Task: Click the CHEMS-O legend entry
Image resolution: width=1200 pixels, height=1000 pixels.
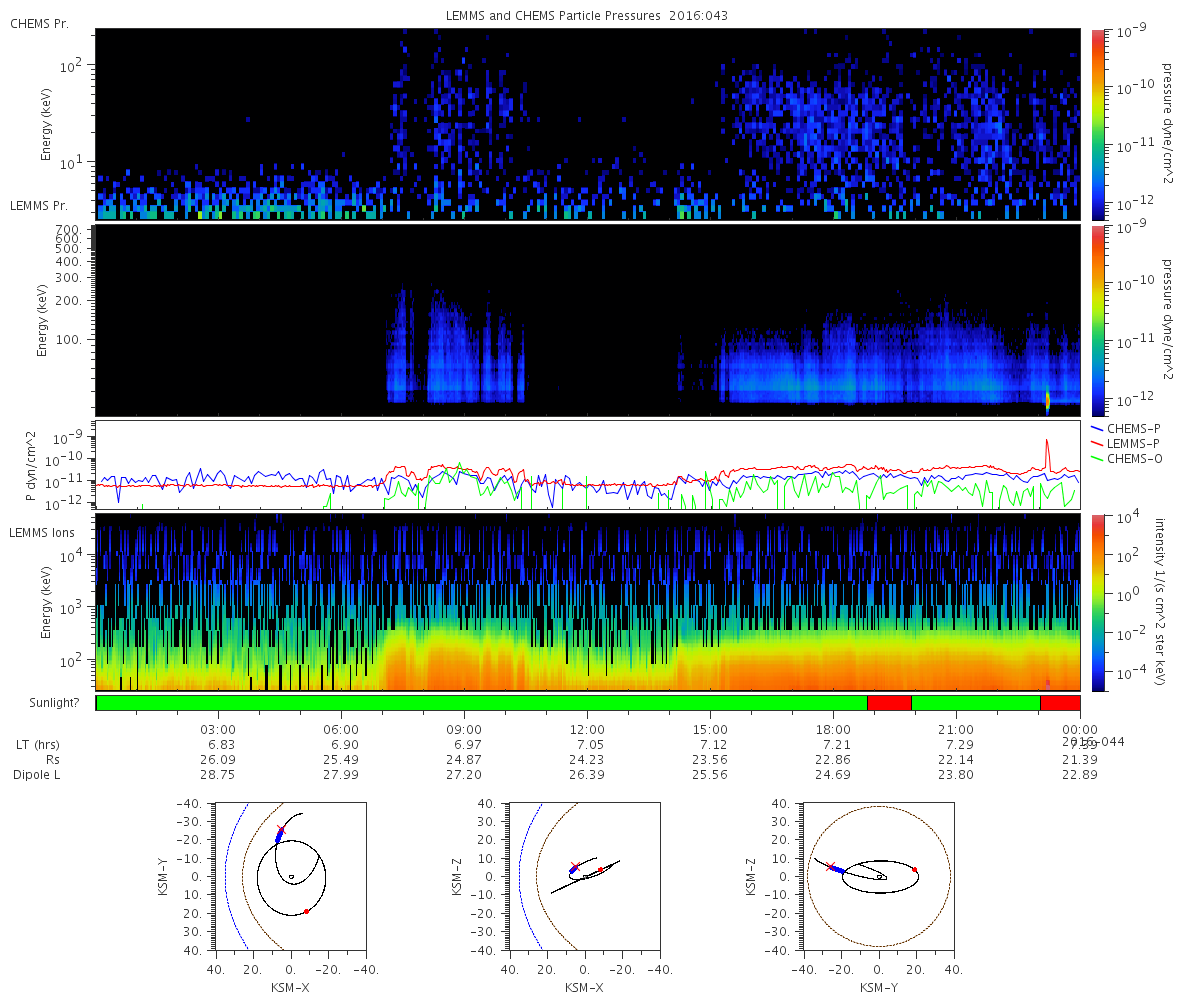Action: [1128, 458]
